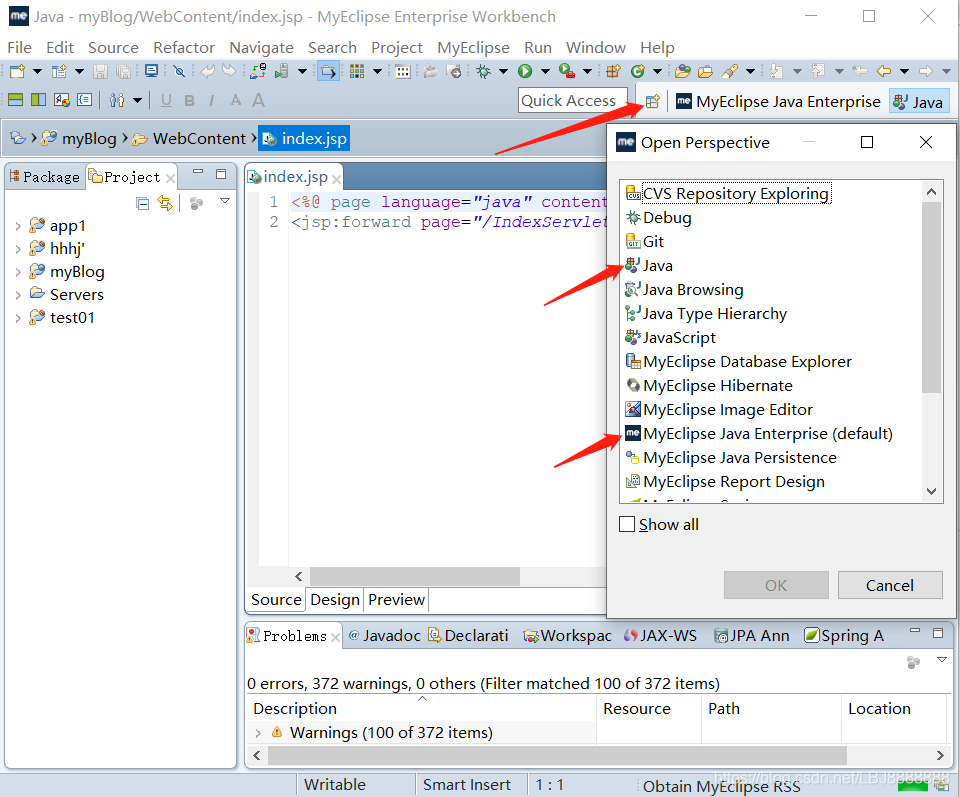Toggle the Show all checkbox
Viewport: 960px width, 797px height.
click(x=627, y=524)
